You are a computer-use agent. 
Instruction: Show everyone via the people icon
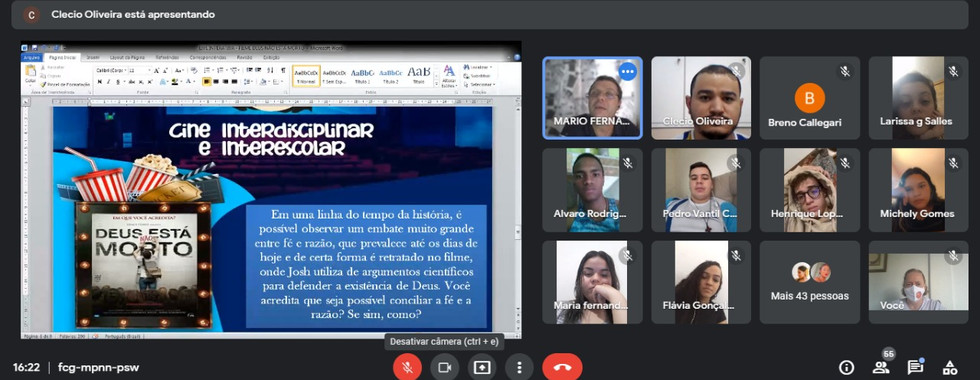click(881, 368)
